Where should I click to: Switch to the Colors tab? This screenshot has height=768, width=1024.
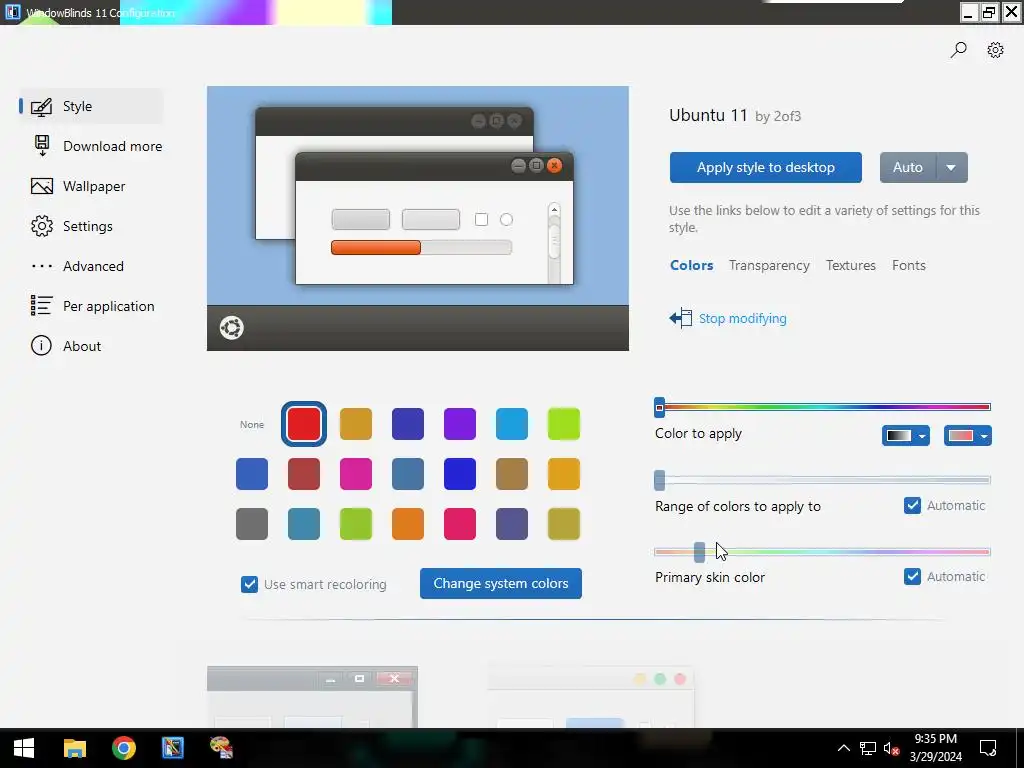click(x=692, y=265)
